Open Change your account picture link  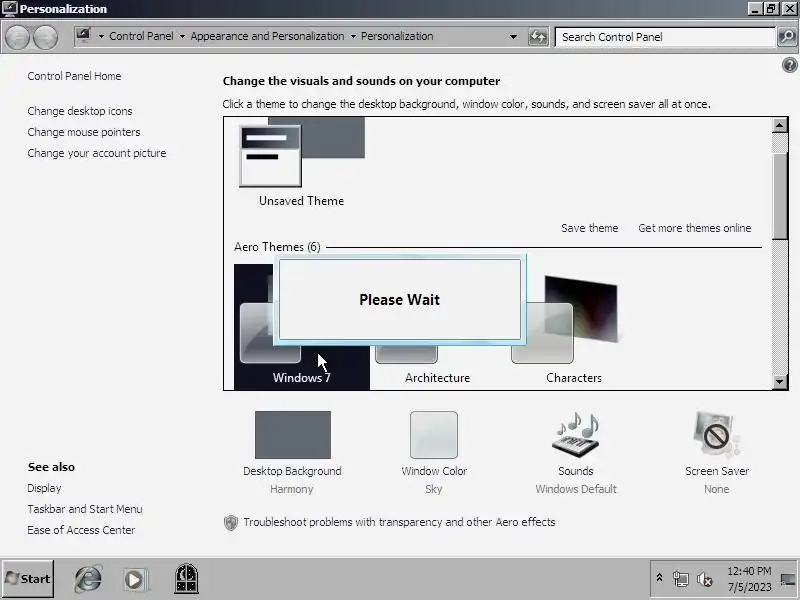point(97,153)
